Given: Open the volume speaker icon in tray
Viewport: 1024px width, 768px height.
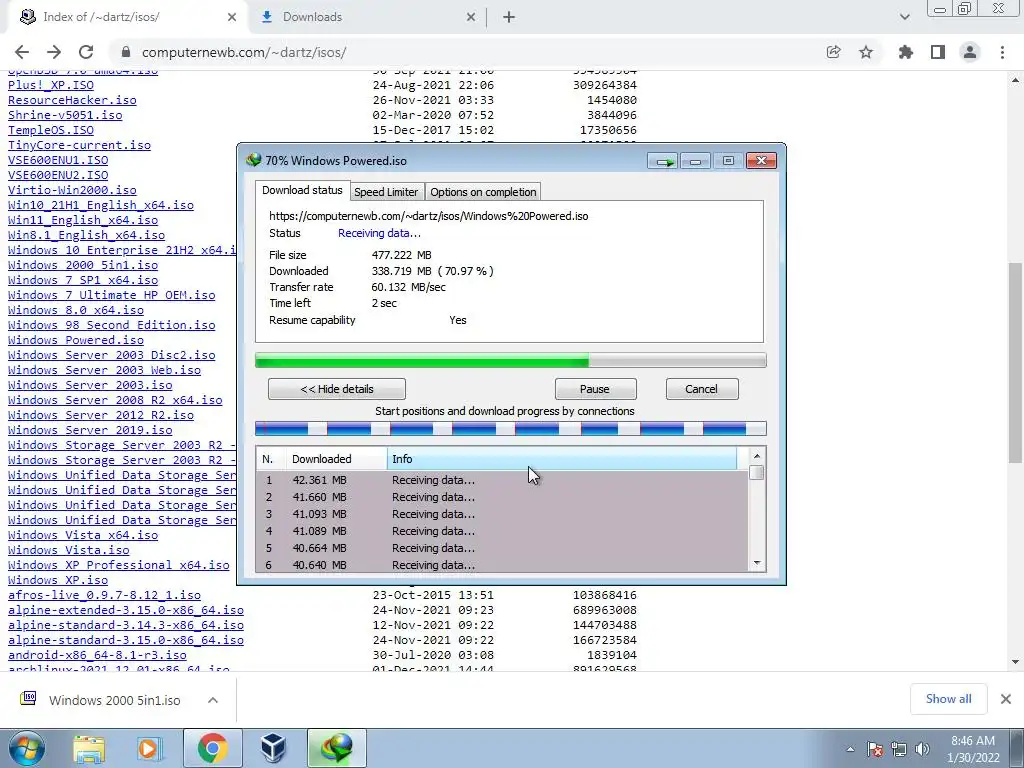Looking at the screenshot, I should pyautogui.click(x=923, y=750).
